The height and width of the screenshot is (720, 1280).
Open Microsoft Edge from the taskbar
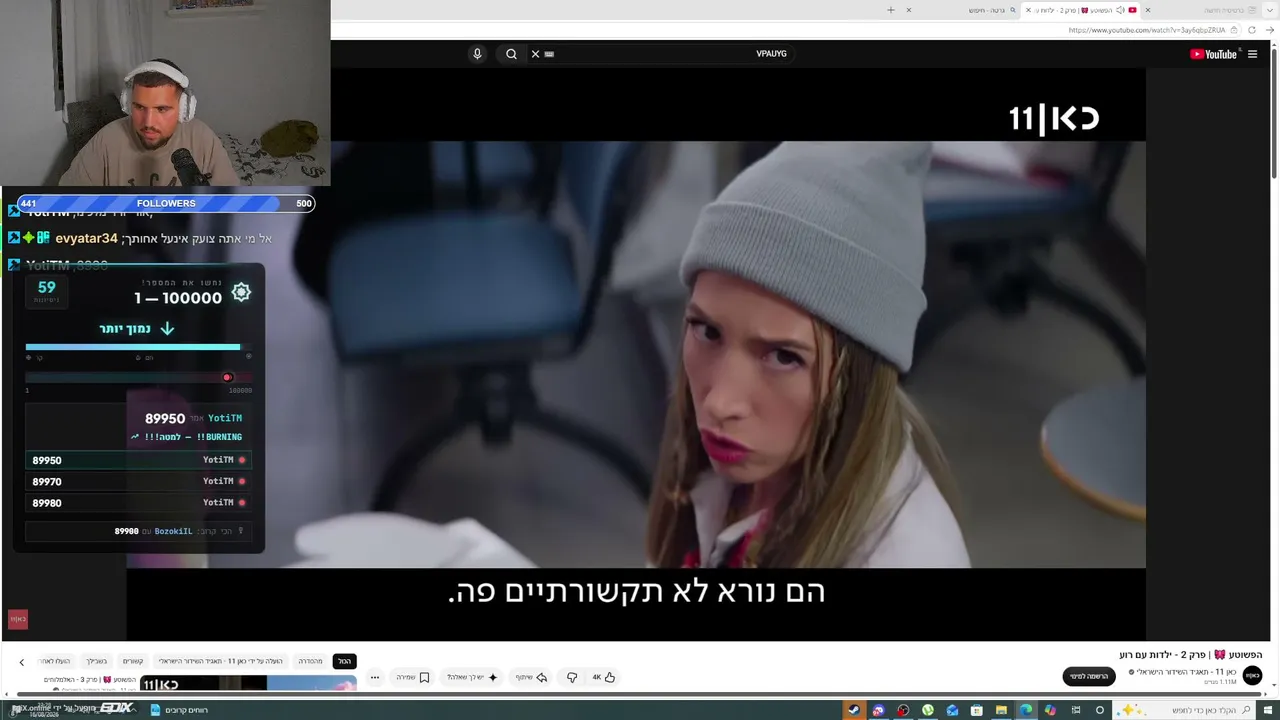[1026, 710]
